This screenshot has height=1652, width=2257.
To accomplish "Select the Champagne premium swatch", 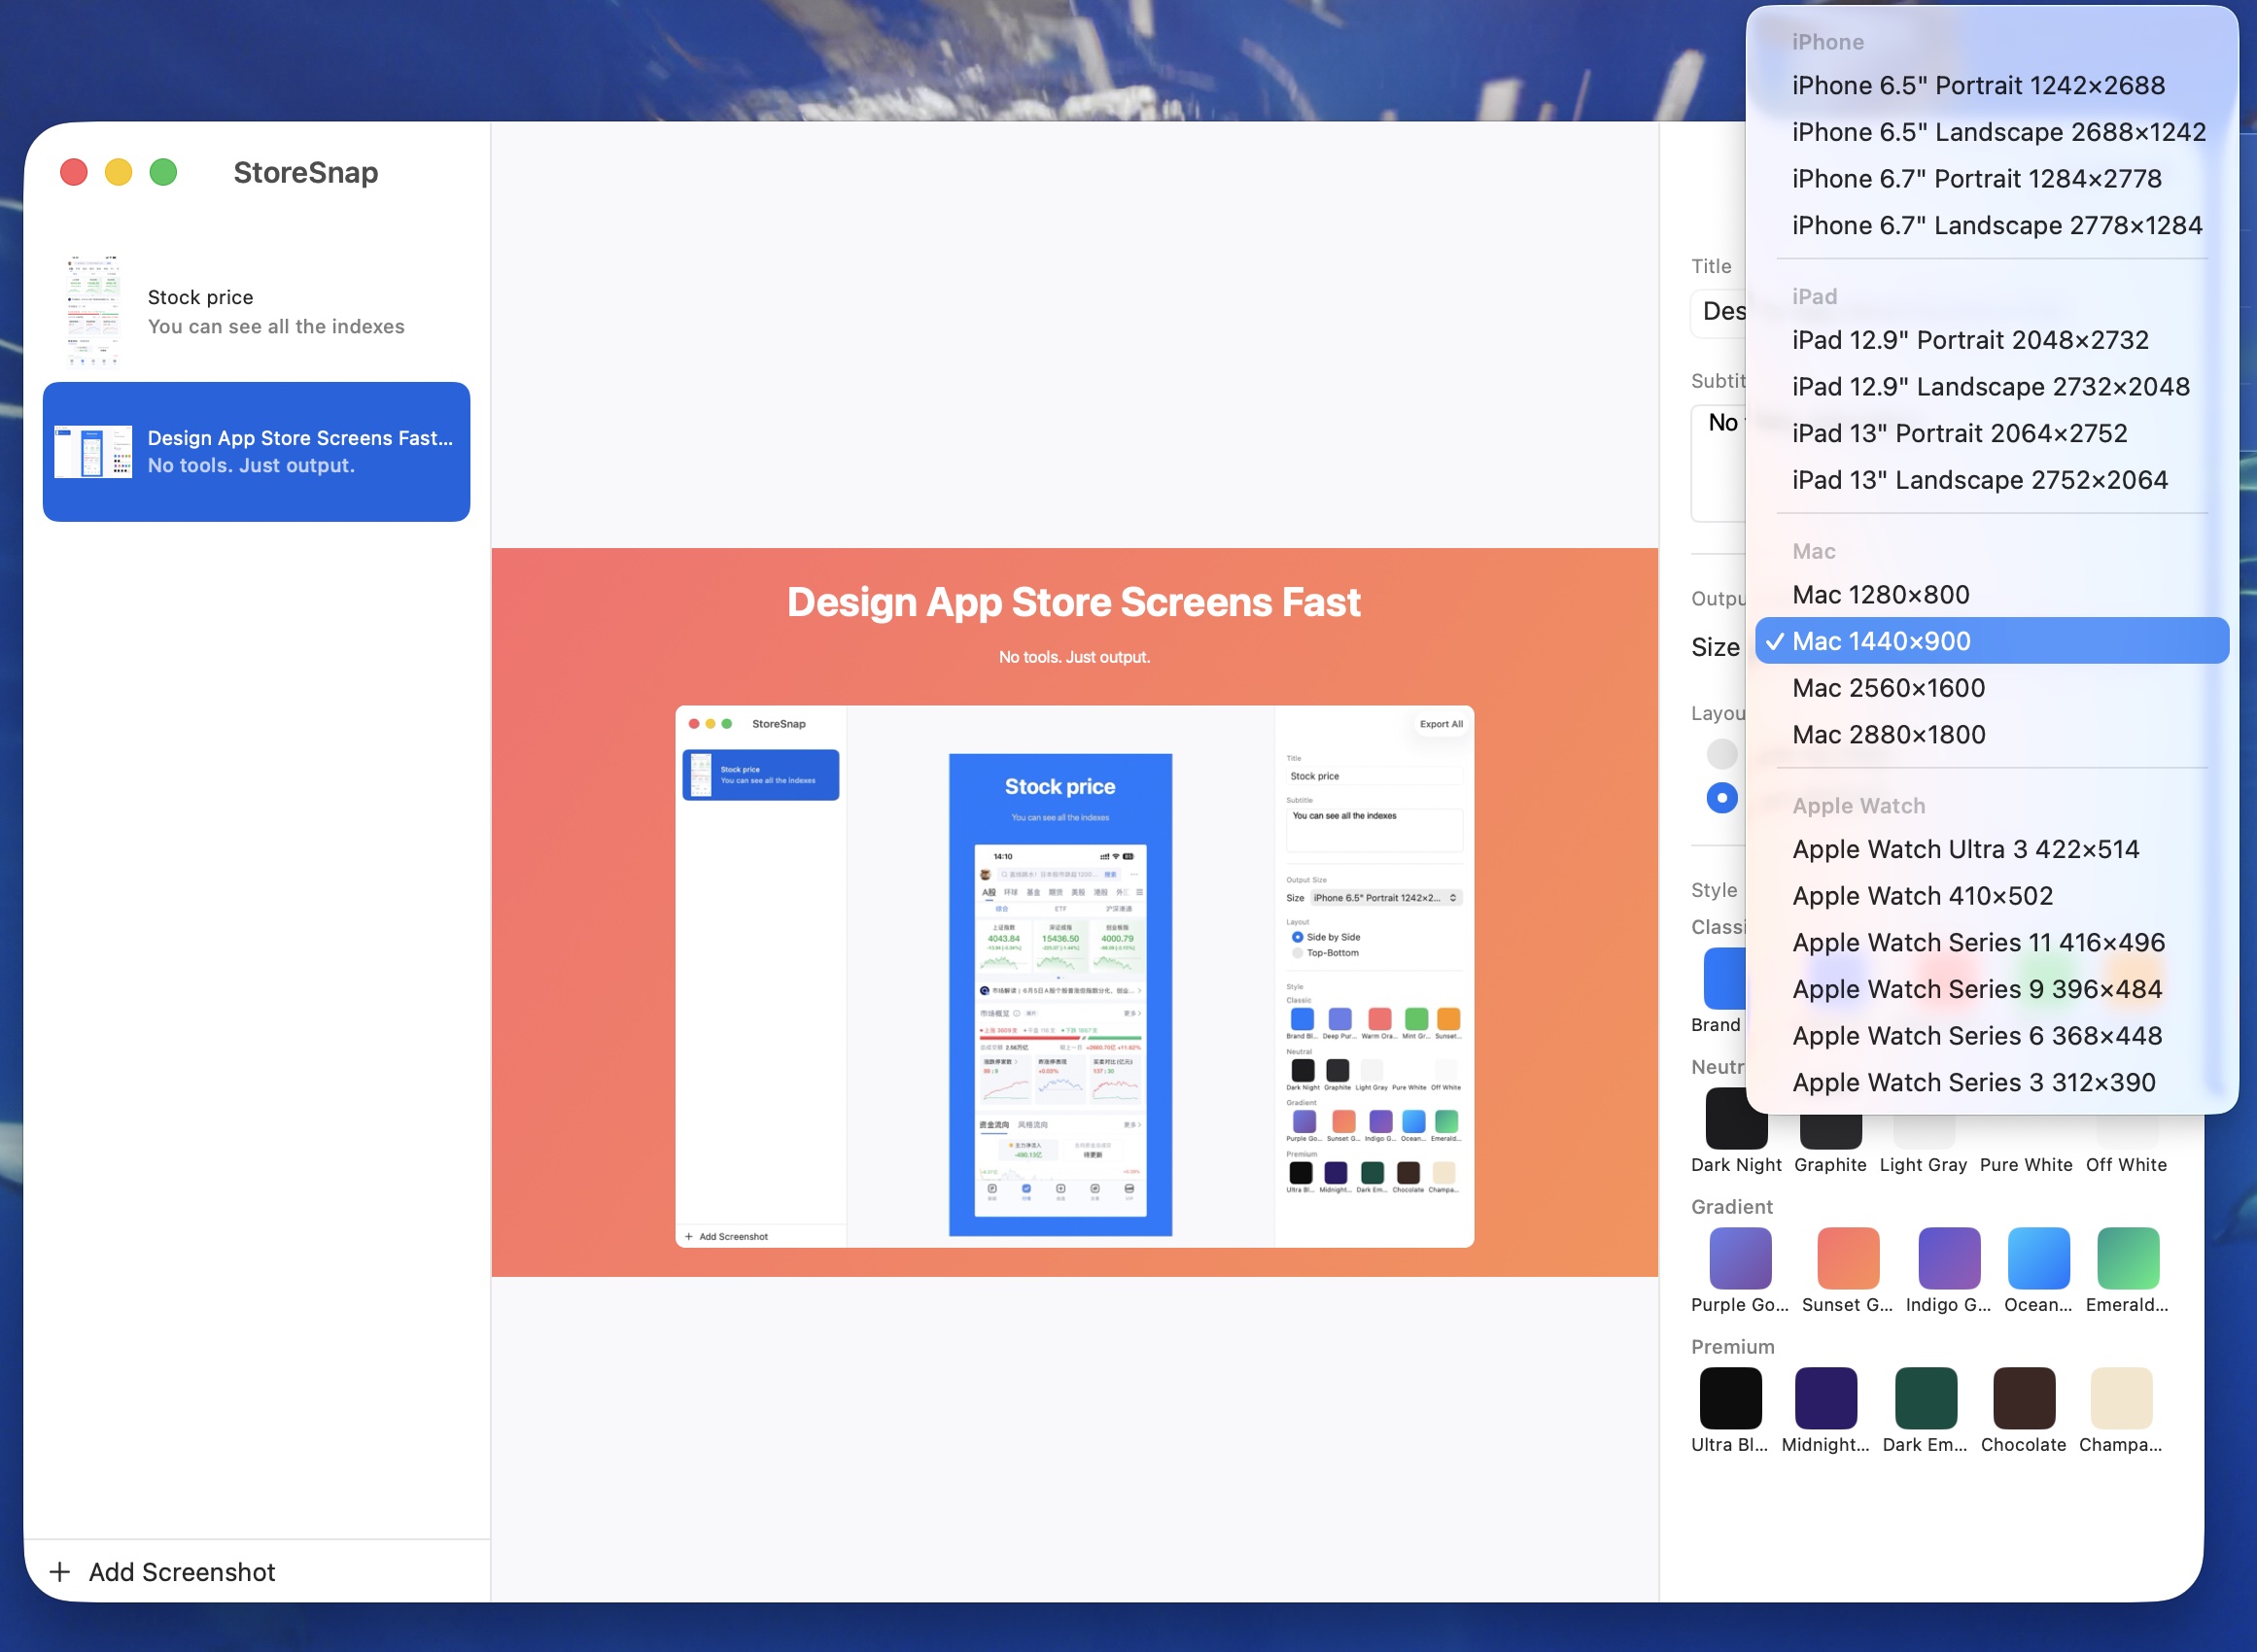I will pyautogui.click(x=2121, y=1398).
